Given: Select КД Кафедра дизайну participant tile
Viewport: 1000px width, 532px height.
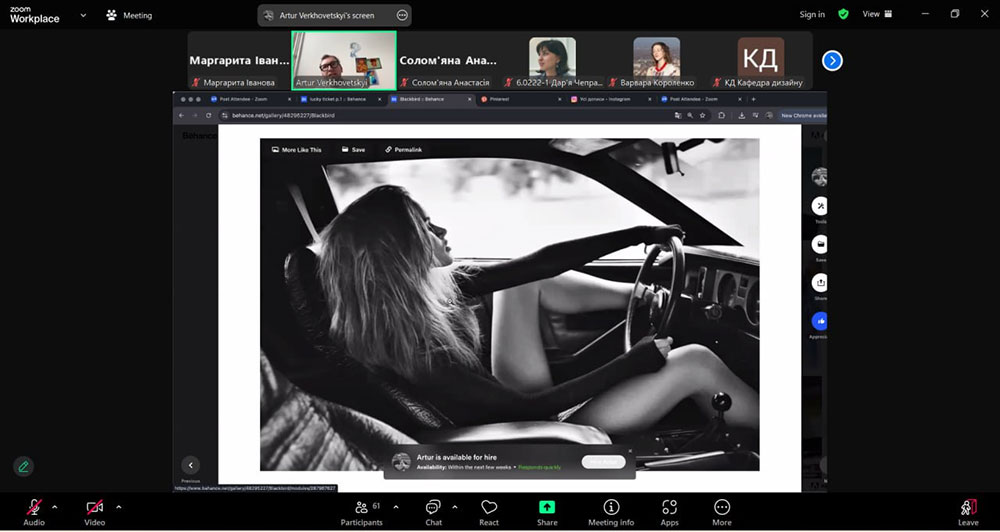Looking at the screenshot, I should click(x=761, y=61).
